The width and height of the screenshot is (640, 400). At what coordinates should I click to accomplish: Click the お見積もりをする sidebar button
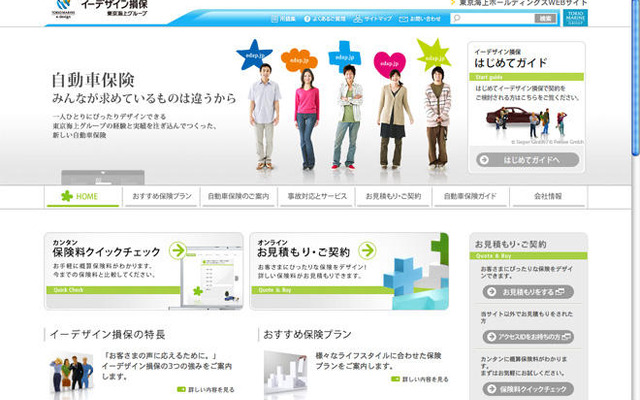click(x=528, y=292)
